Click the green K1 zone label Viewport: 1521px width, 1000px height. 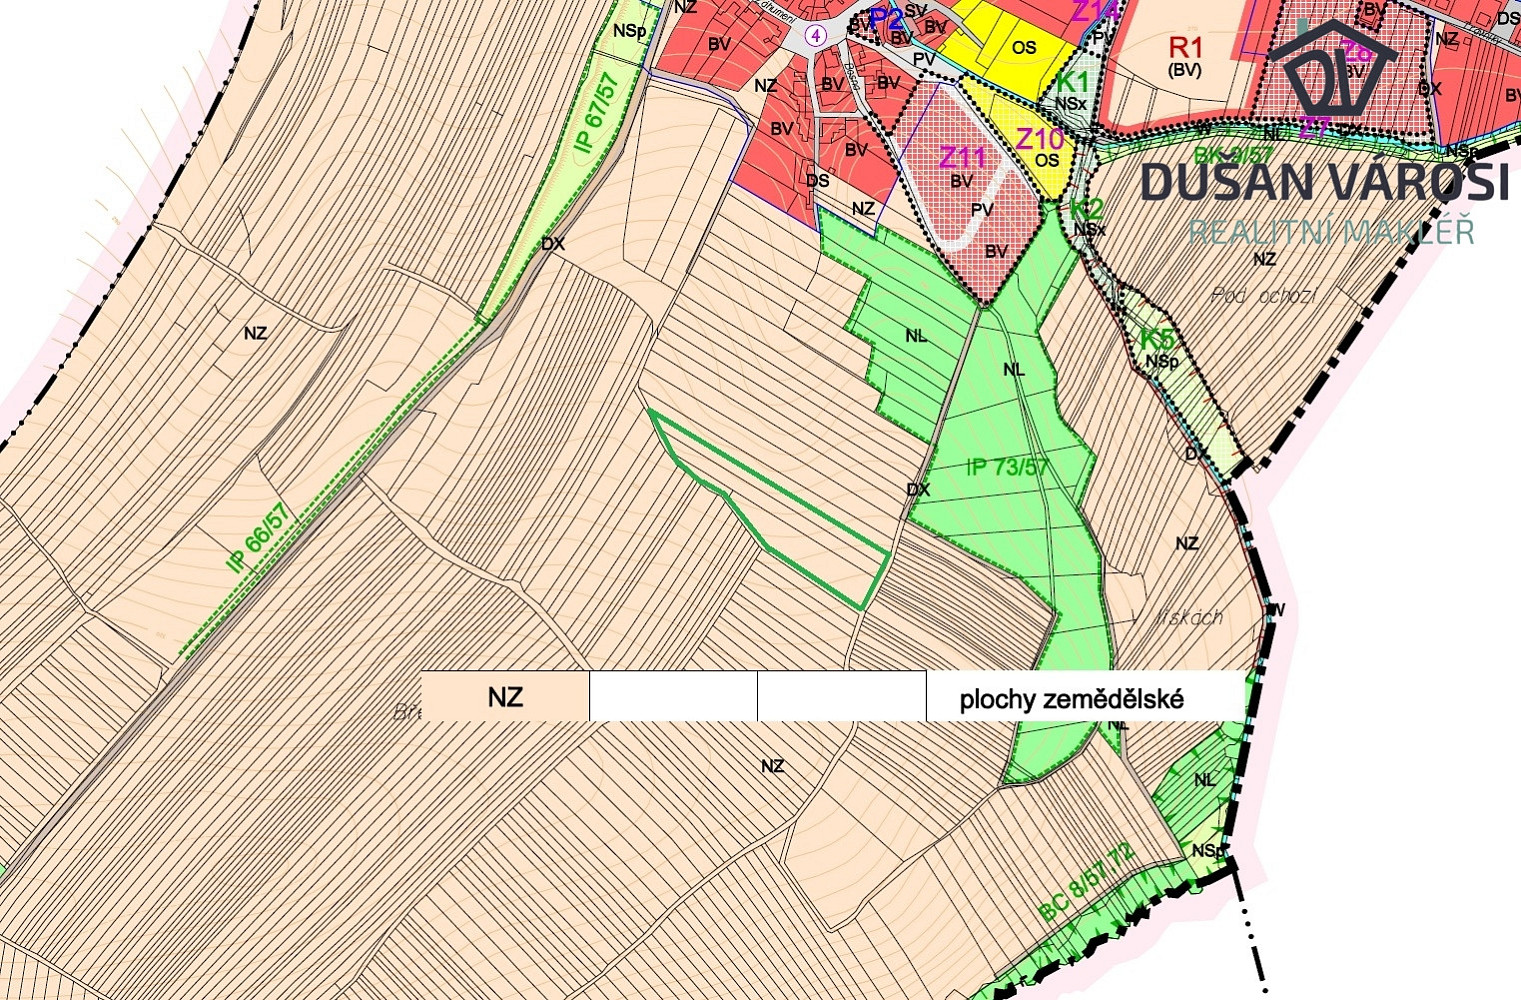pos(1073,82)
